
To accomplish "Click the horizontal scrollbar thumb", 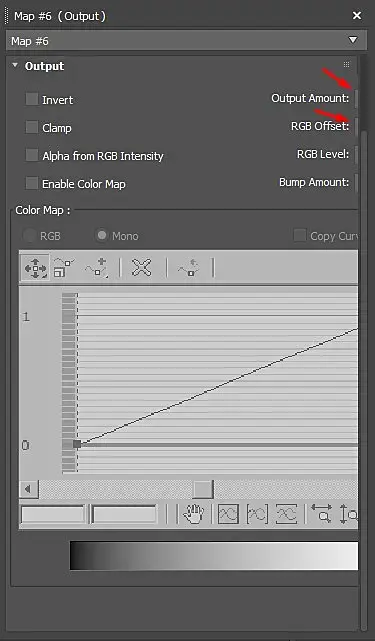I will pyautogui.click(x=203, y=489).
